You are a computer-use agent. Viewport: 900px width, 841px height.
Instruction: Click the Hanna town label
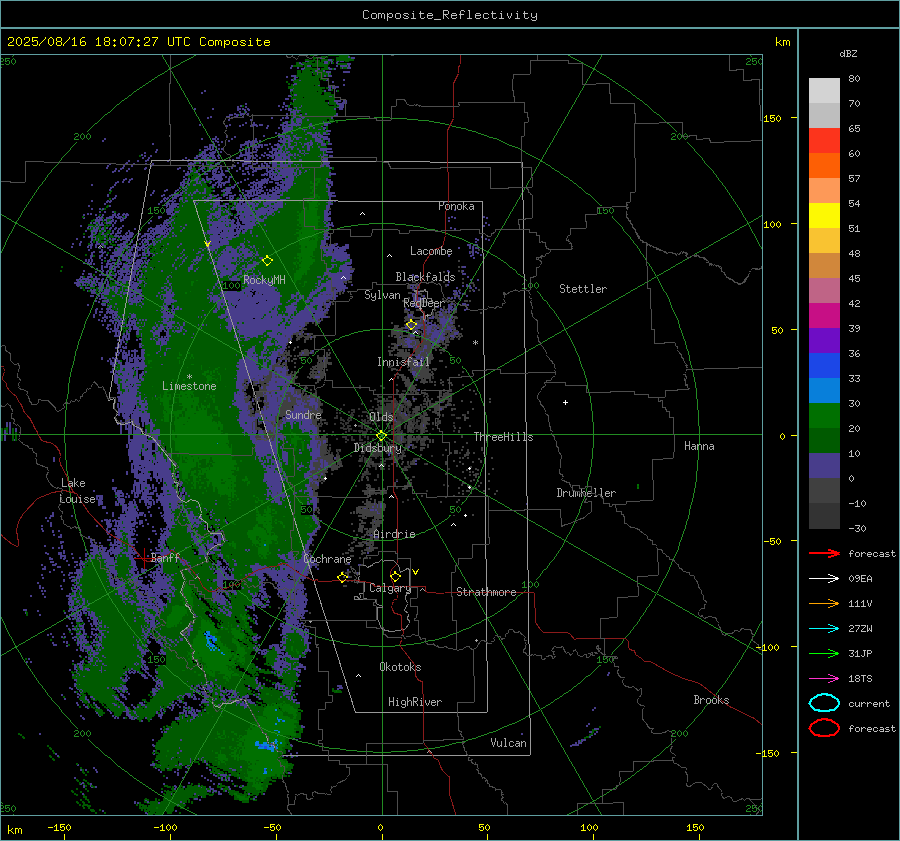tap(699, 446)
